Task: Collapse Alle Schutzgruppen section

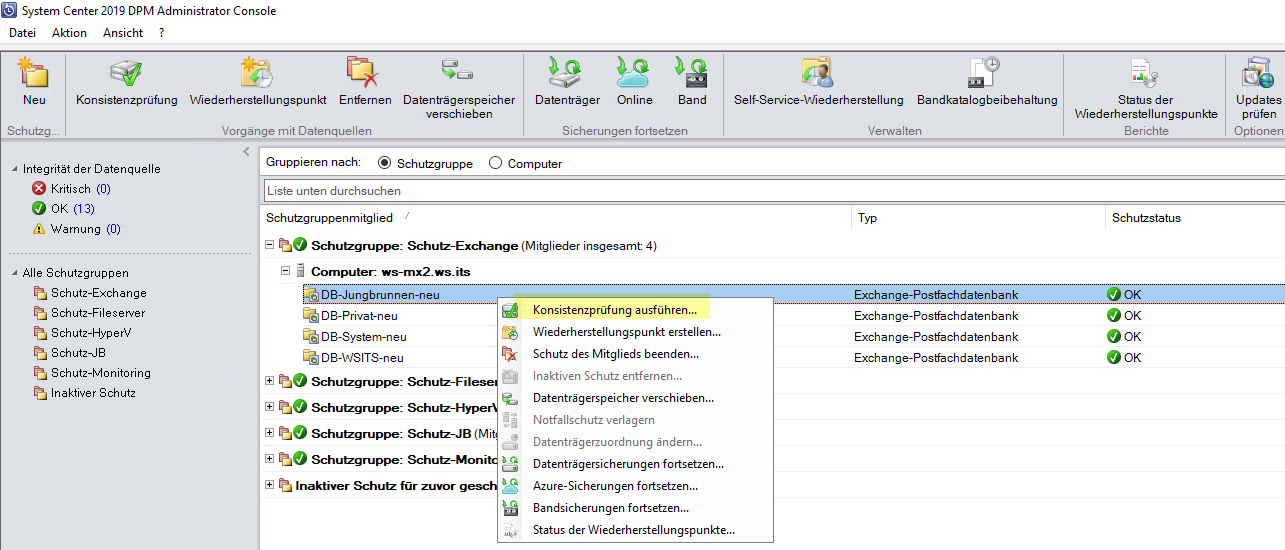Action: coord(14,273)
